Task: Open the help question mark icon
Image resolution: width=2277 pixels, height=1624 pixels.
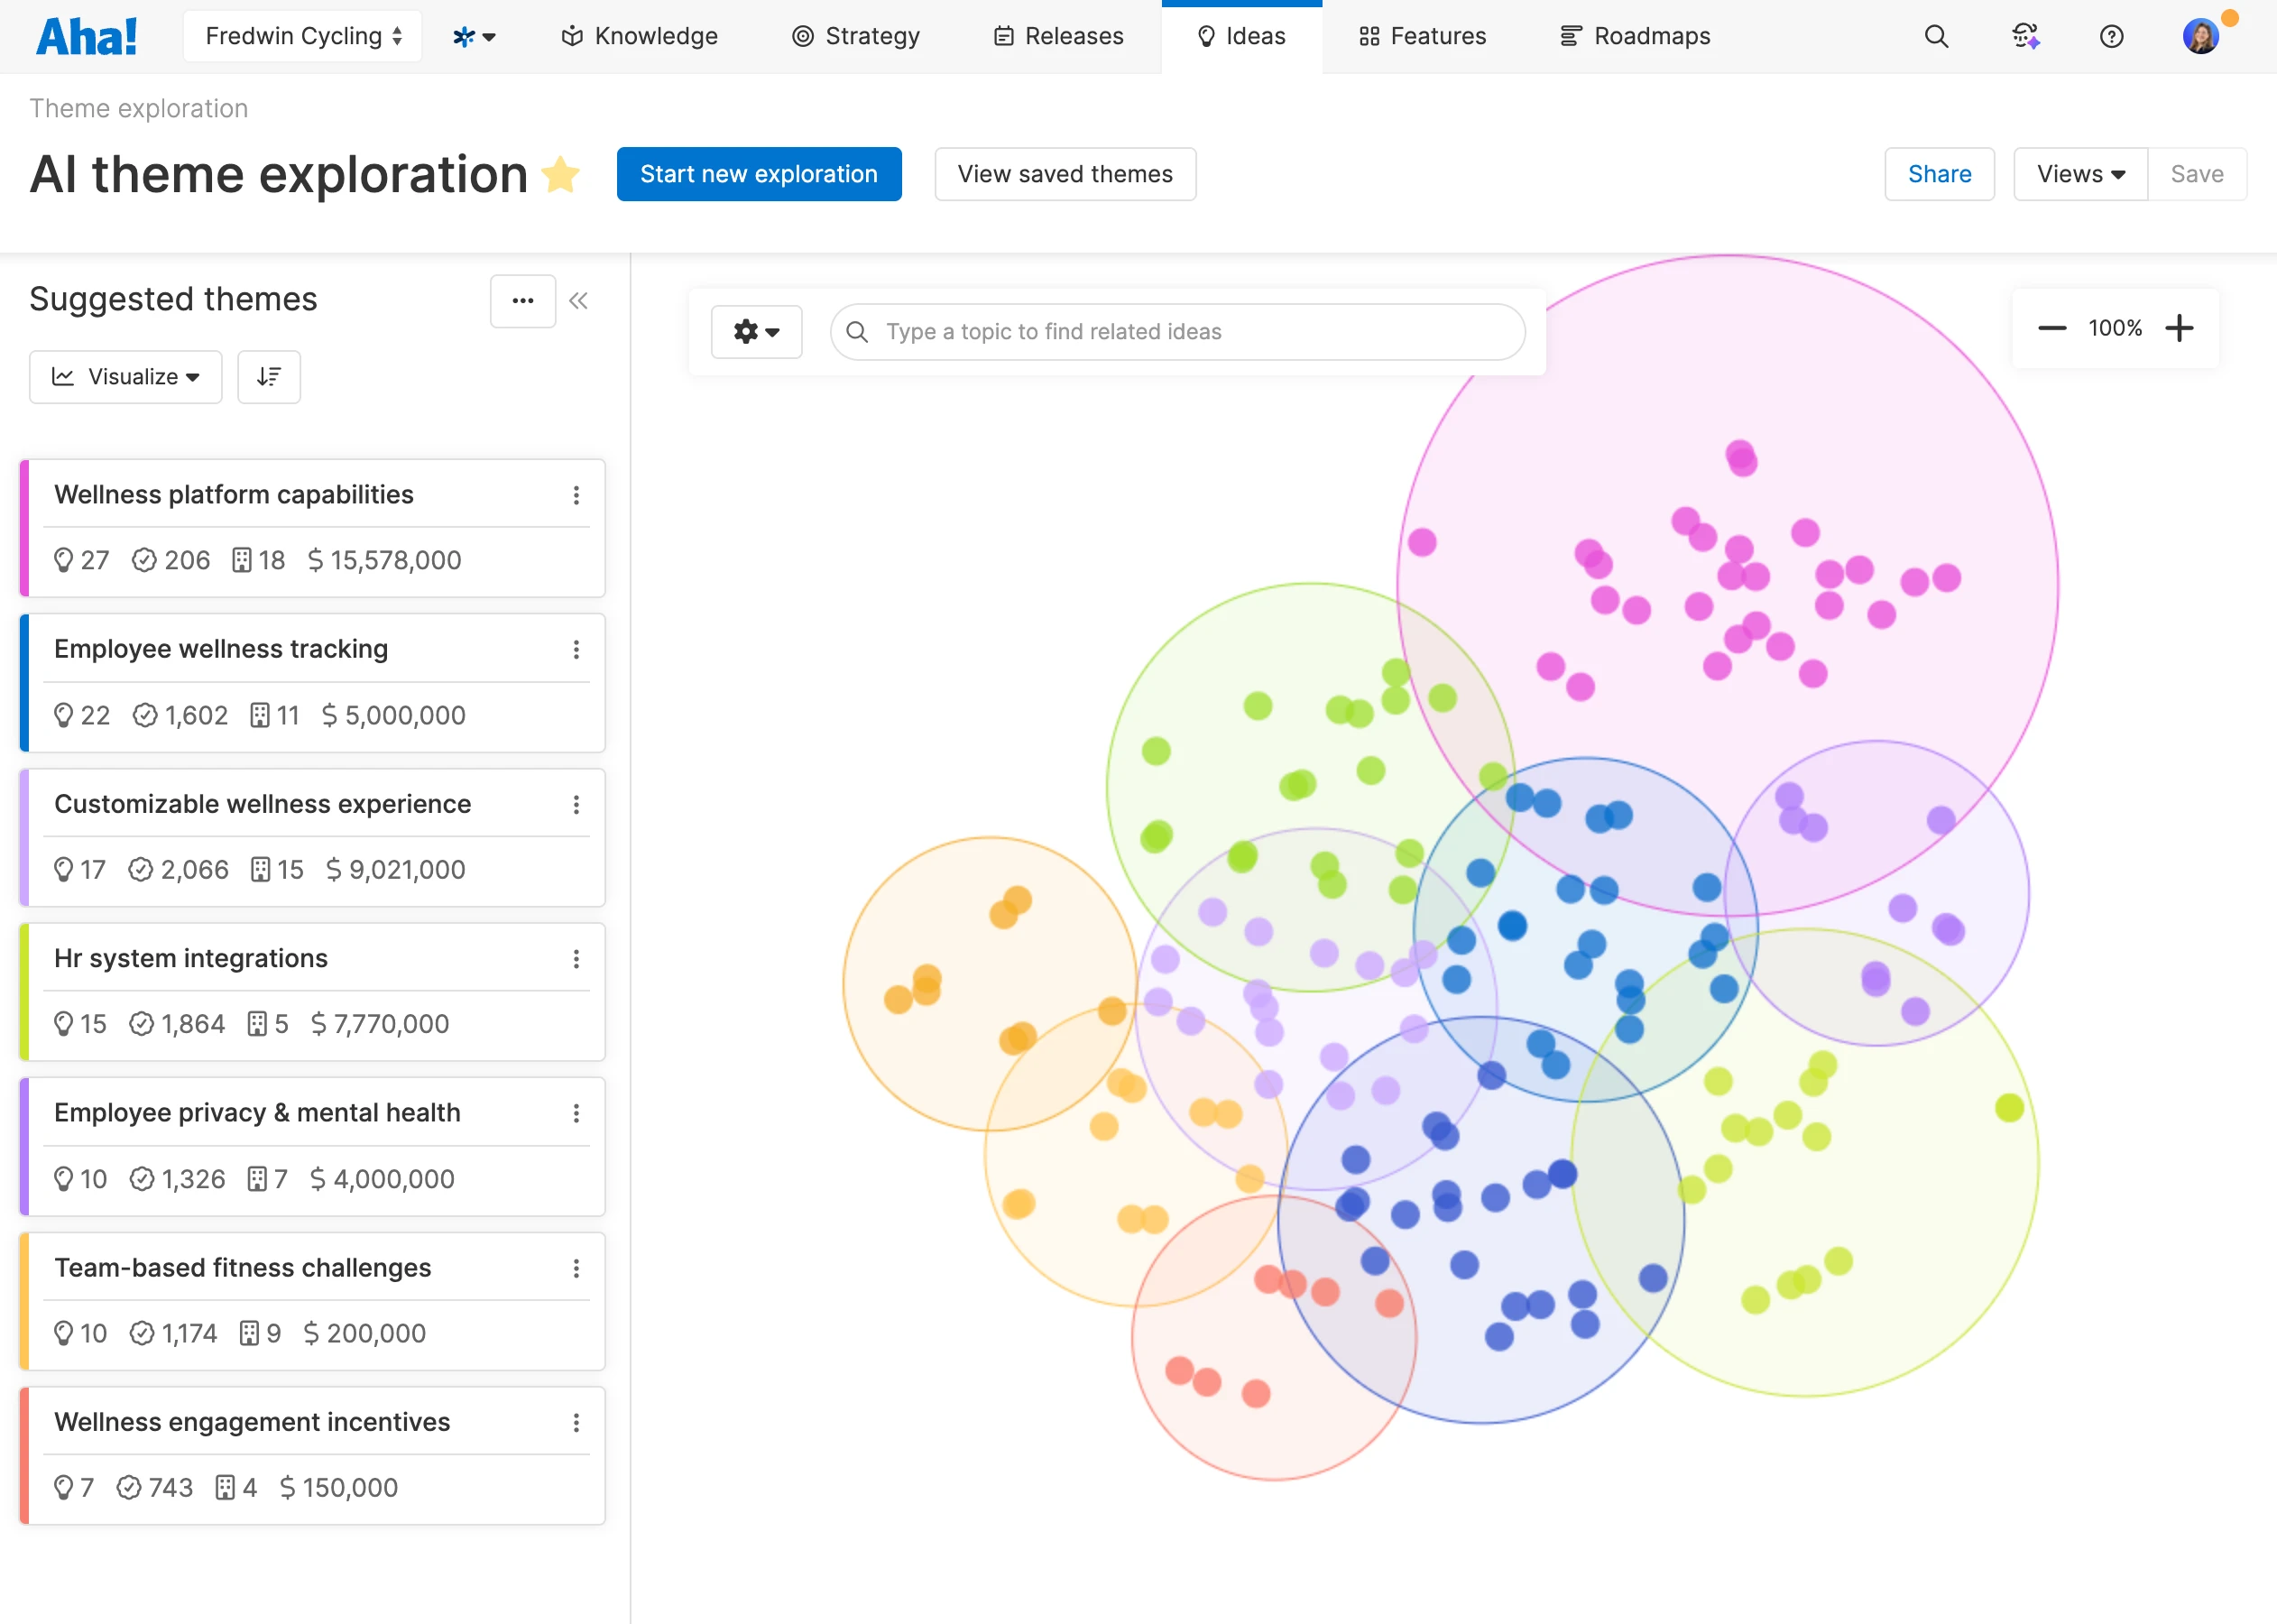Action: coord(2111,37)
